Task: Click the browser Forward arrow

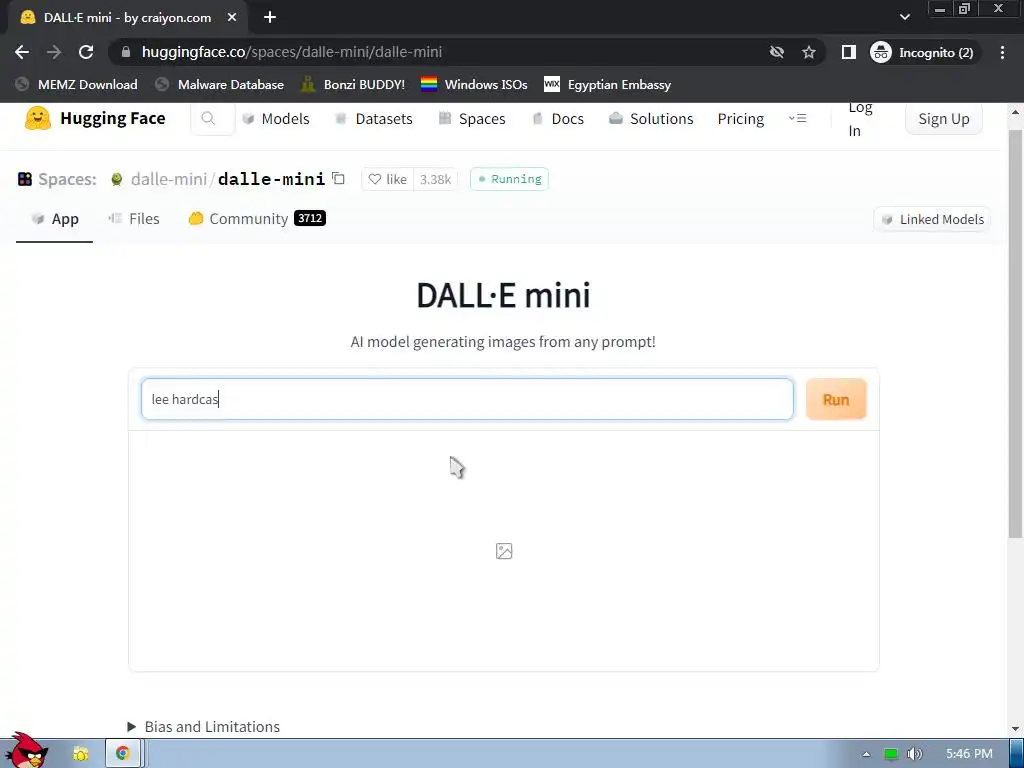Action: click(x=54, y=52)
